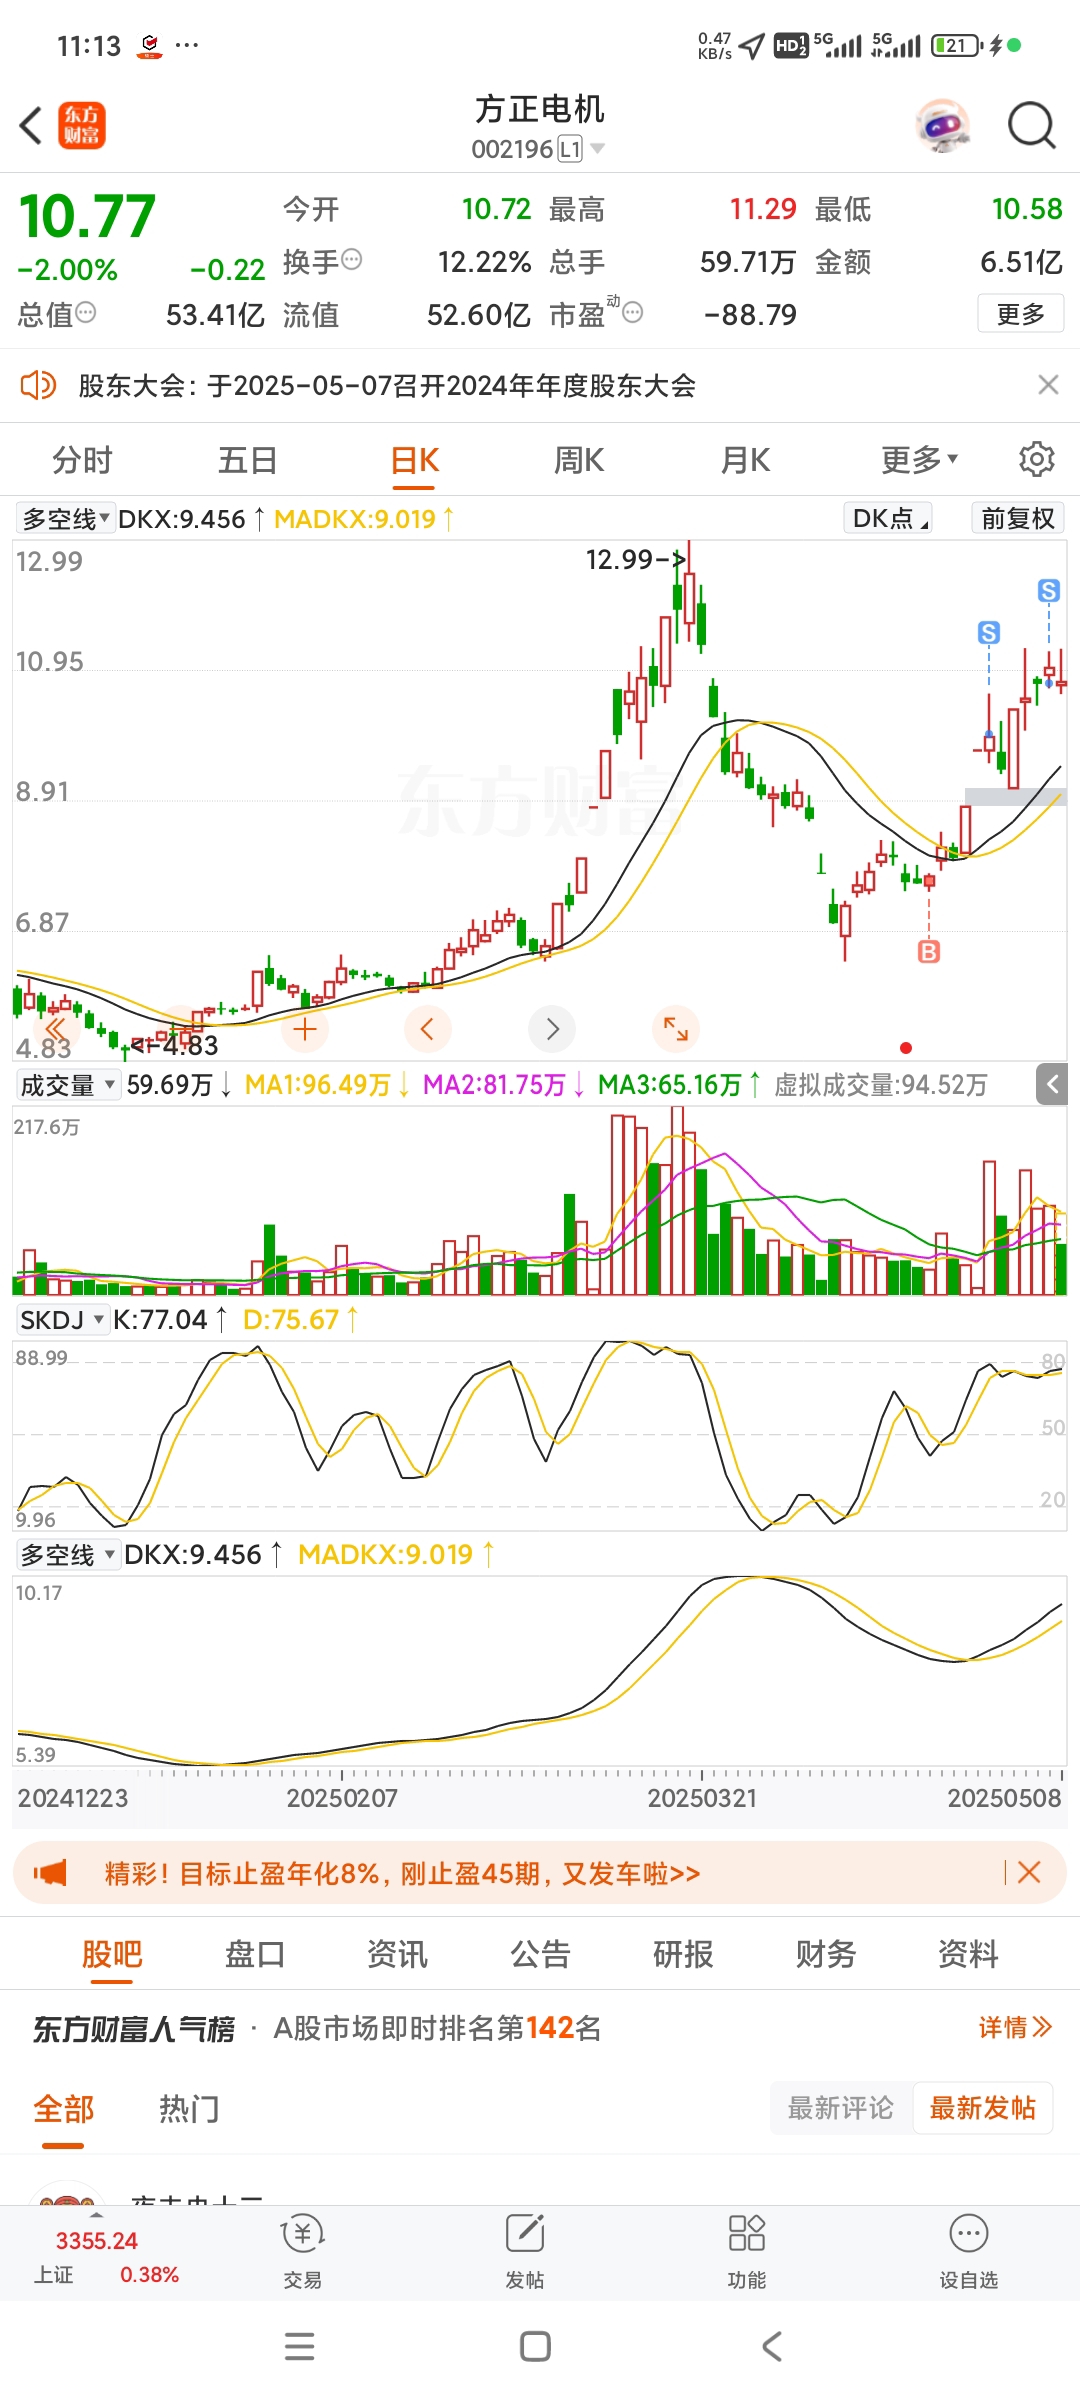Tap the info icon next to 总值
The image size is (1080, 2400).
[x=86, y=313]
